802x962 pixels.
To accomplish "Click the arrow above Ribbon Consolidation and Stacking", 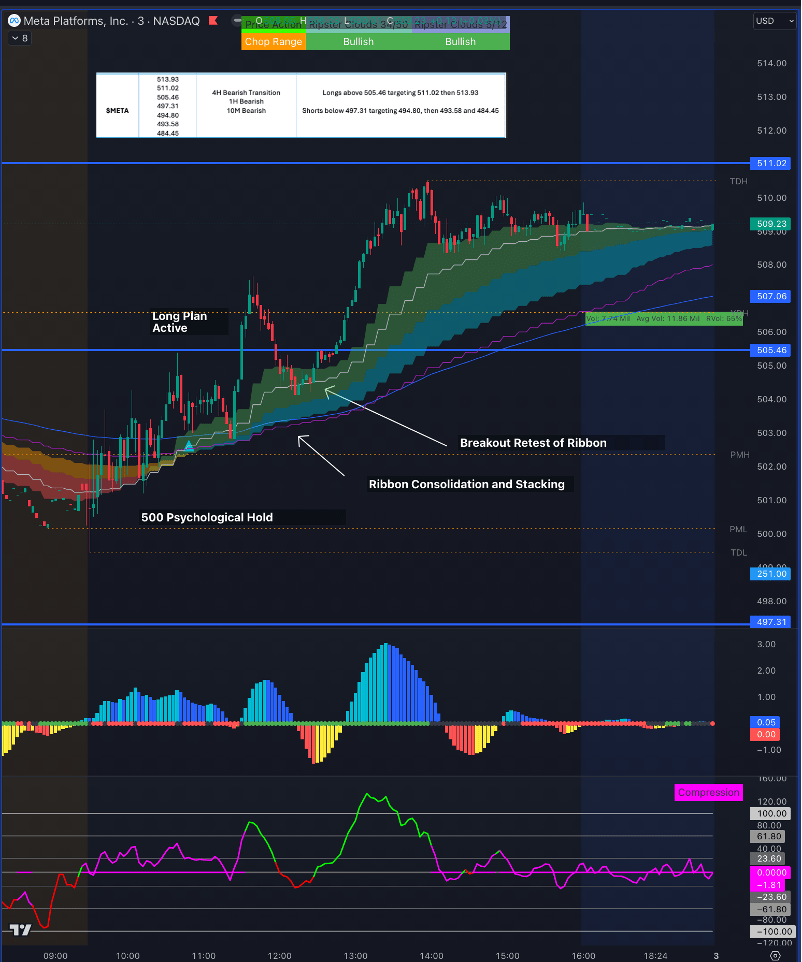I will click(x=320, y=455).
